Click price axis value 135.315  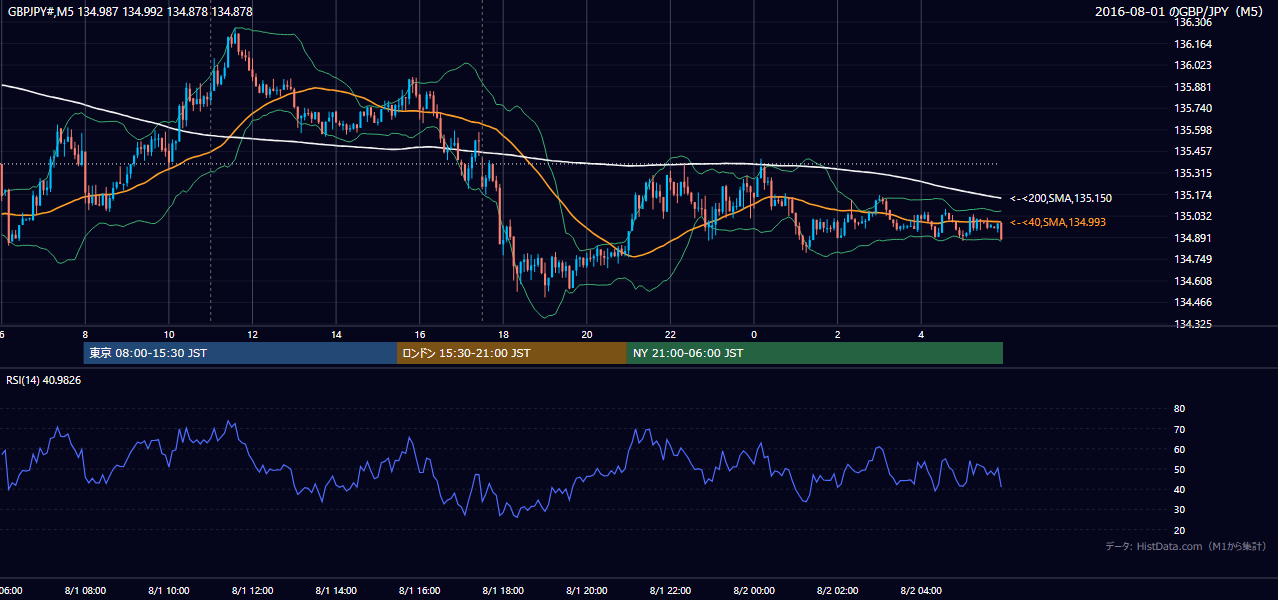(x=1193, y=173)
